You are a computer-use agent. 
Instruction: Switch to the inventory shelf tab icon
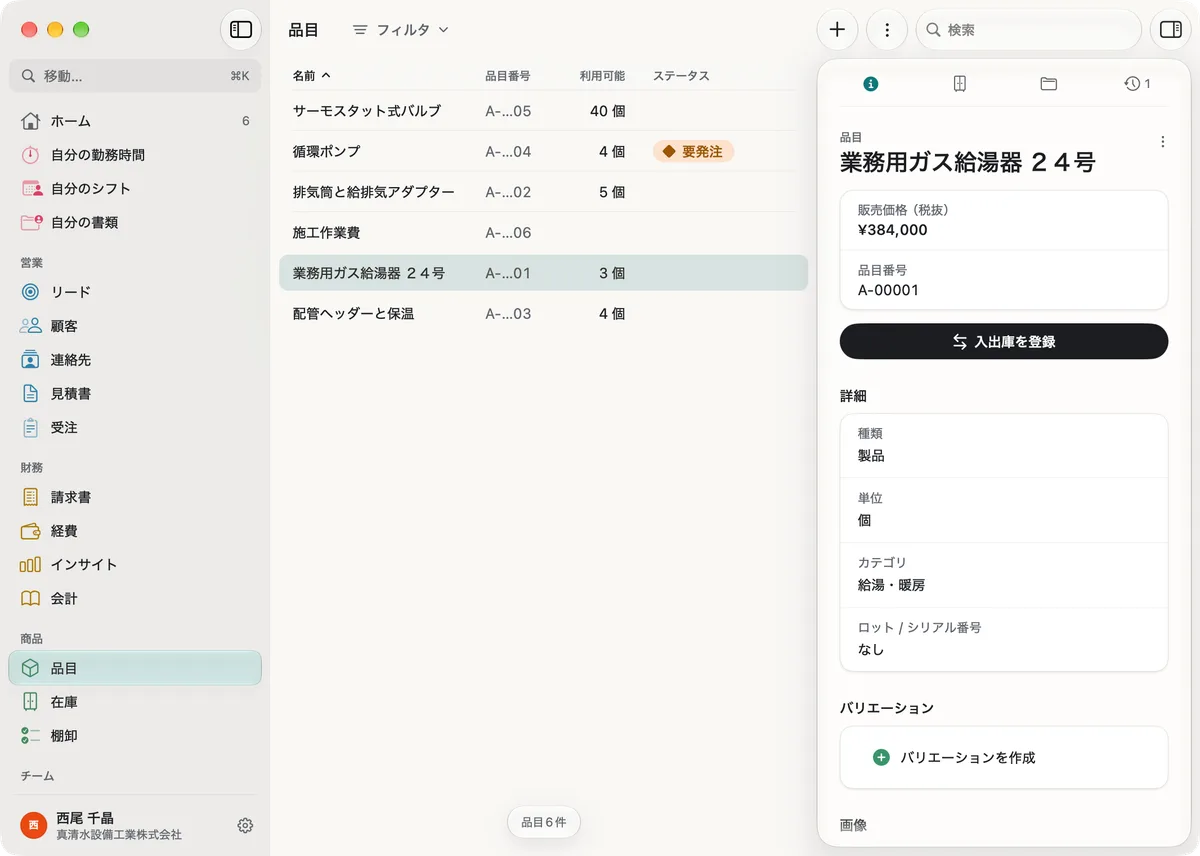point(960,84)
